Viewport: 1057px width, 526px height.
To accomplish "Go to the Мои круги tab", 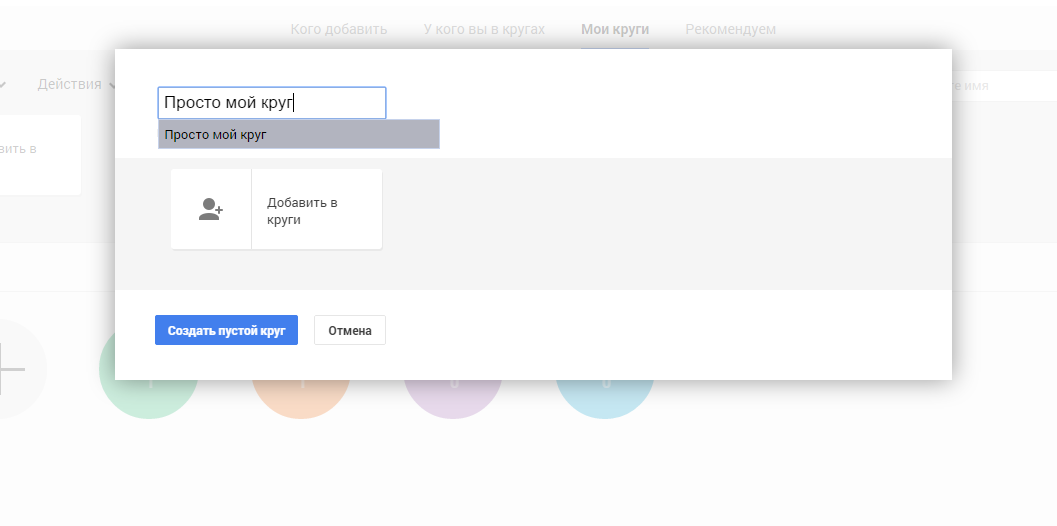I will click(614, 29).
